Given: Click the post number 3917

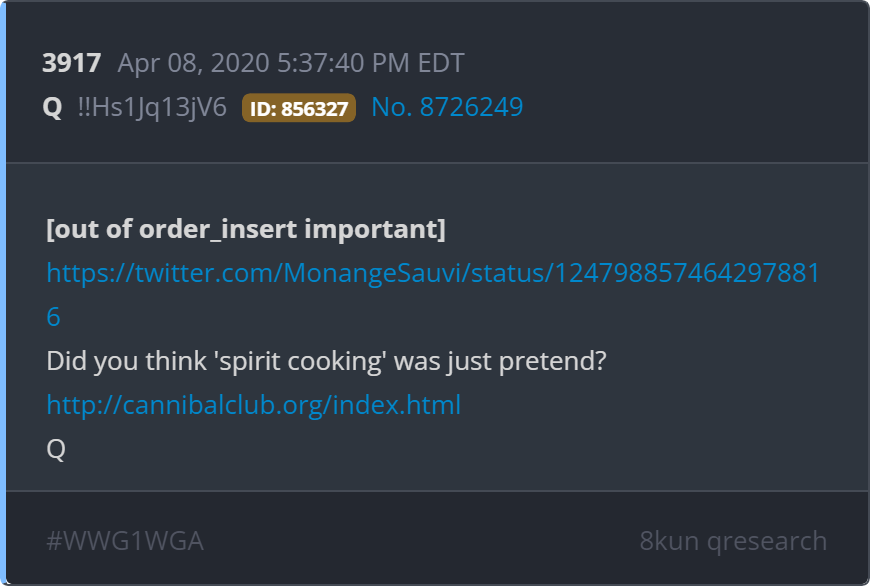Looking at the screenshot, I should [71, 64].
